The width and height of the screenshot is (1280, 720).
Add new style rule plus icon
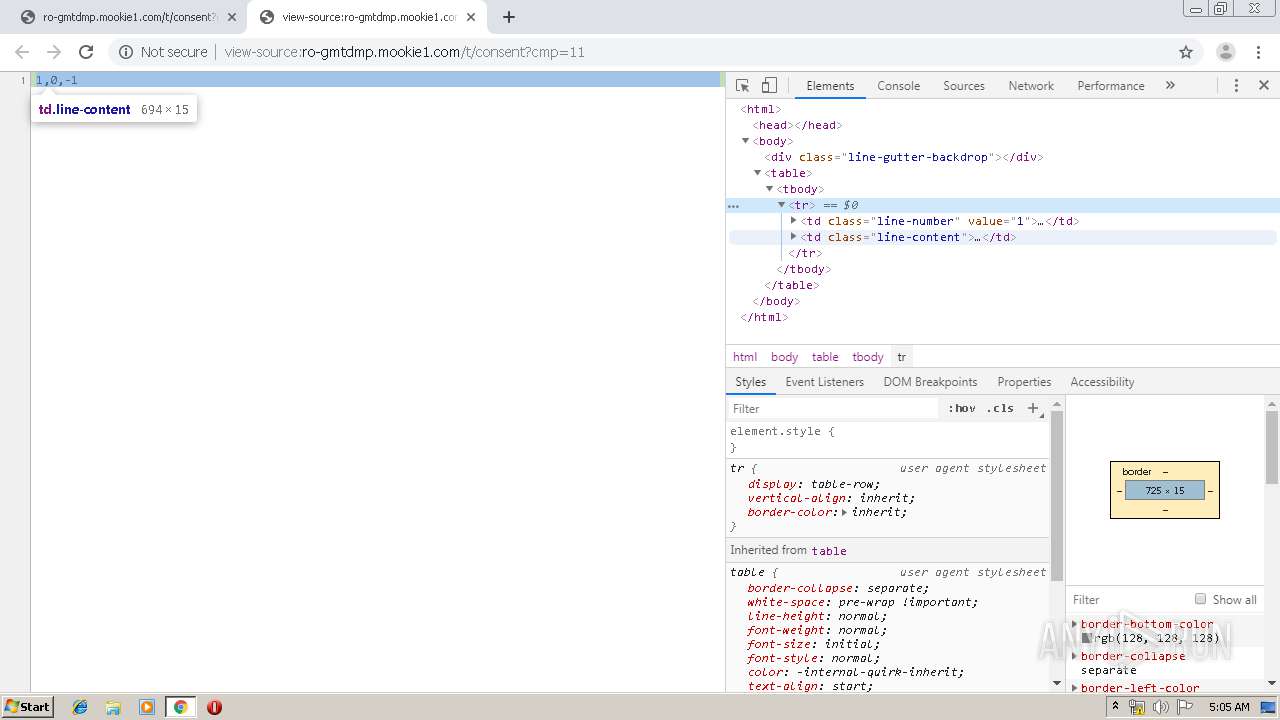click(x=1033, y=408)
